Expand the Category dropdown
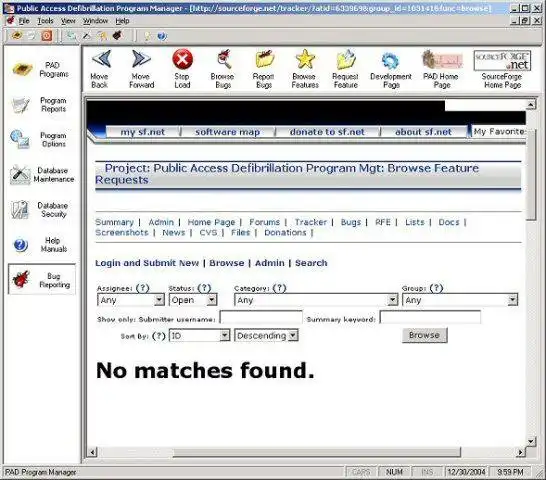Image resolution: width=546 pixels, height=480 pixels. click(392, 300)
